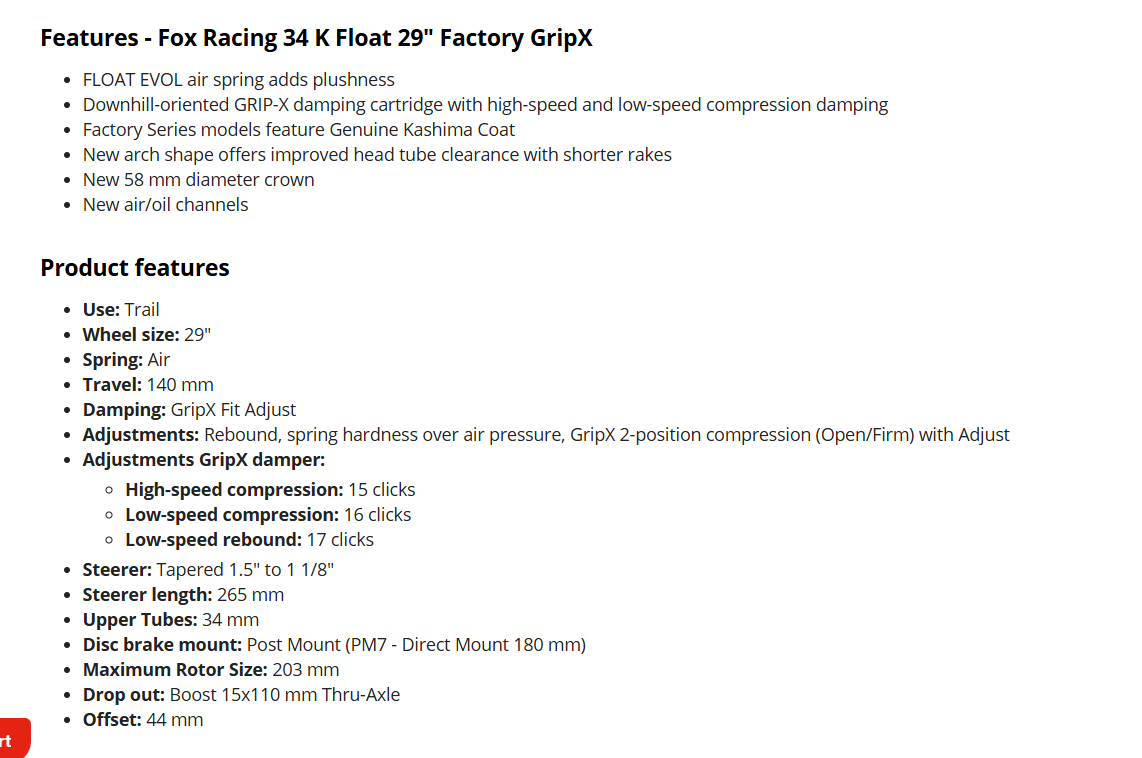Click the Features Fox Racing 34 heading
Image resolution: width=1142 pixels, height=758 pixels.
pyautogui.click(x=316, y=38)
